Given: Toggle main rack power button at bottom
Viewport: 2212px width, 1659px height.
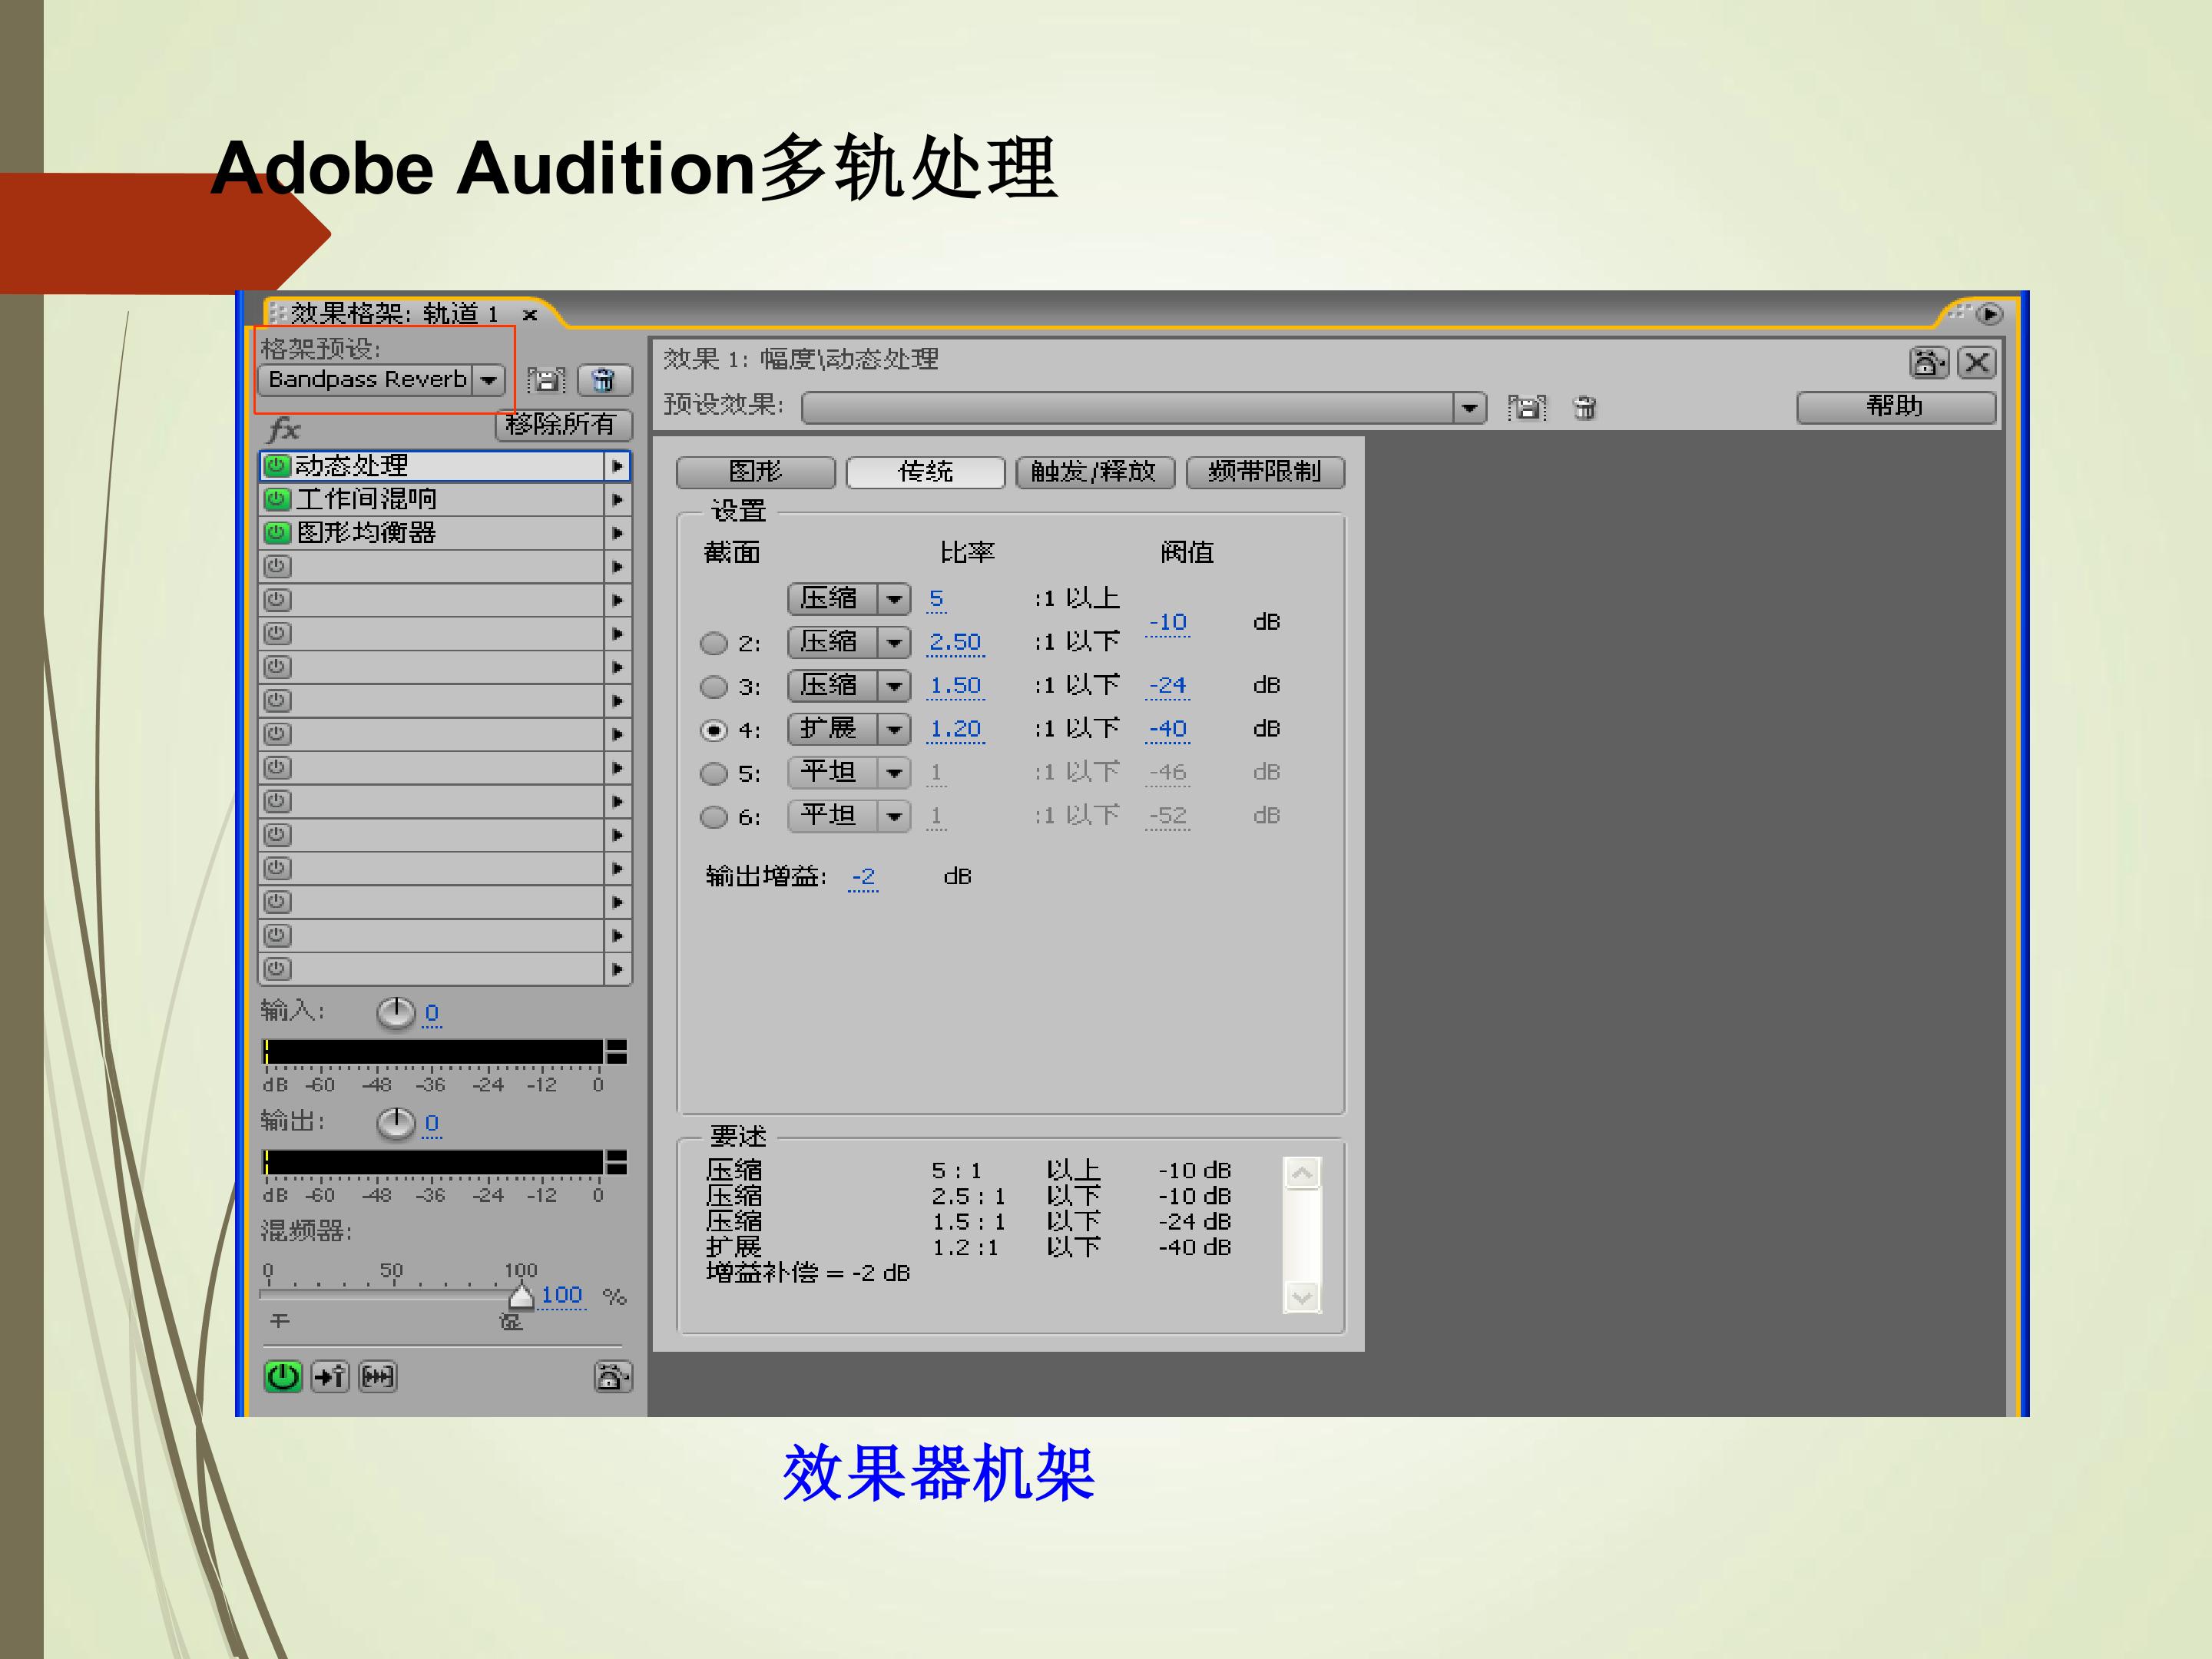Looking at the screenshot, I should (283, 1377).
